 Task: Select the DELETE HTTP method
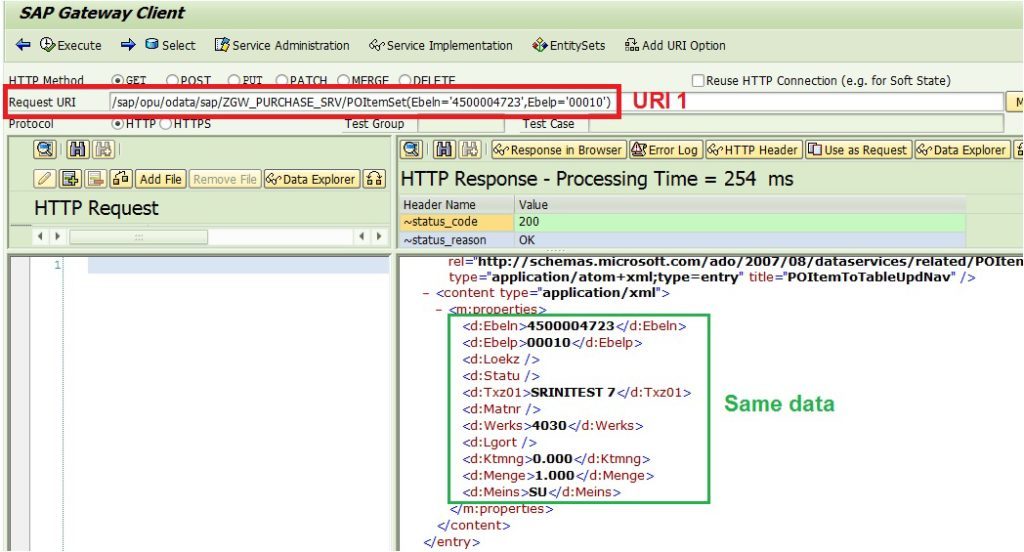[x=404, y=80]
